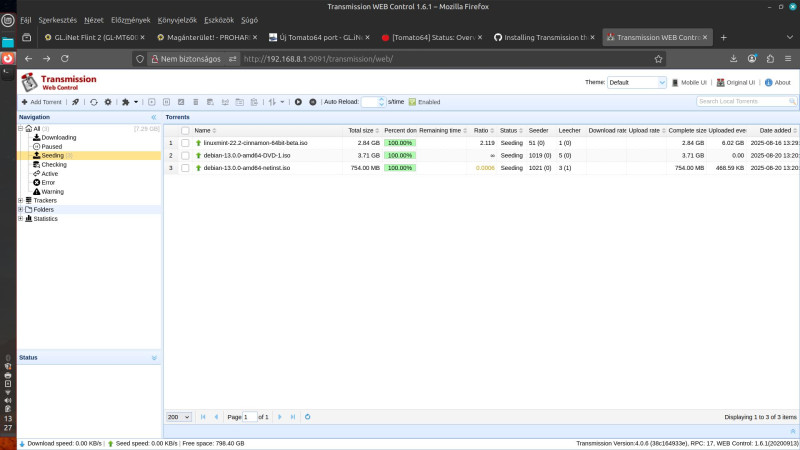Screen dimensions: 800x450
Task: Open the dropdown arrow beside the puzzle-piece icon
Action: pos(136,102)
